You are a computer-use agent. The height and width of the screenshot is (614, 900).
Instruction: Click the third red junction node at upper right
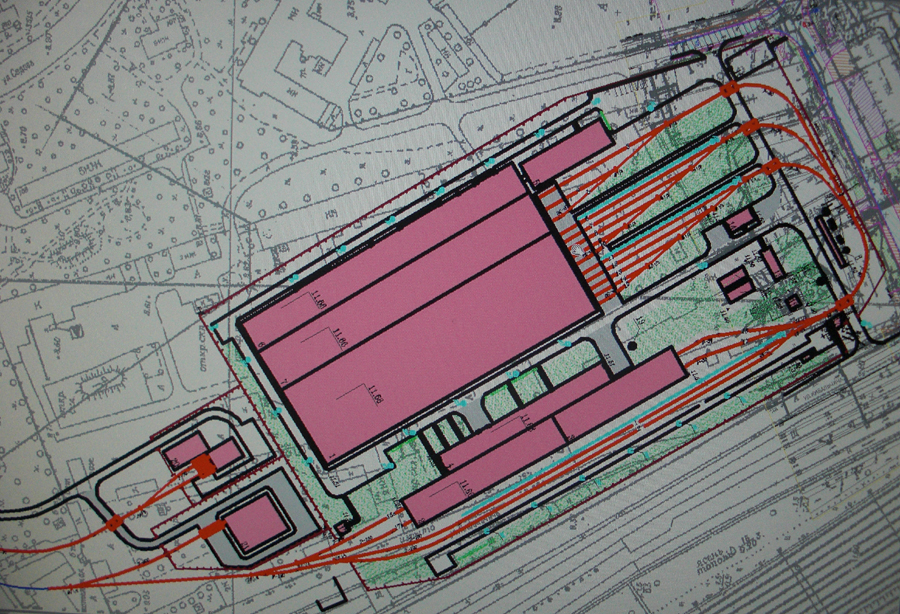(769, 168)
